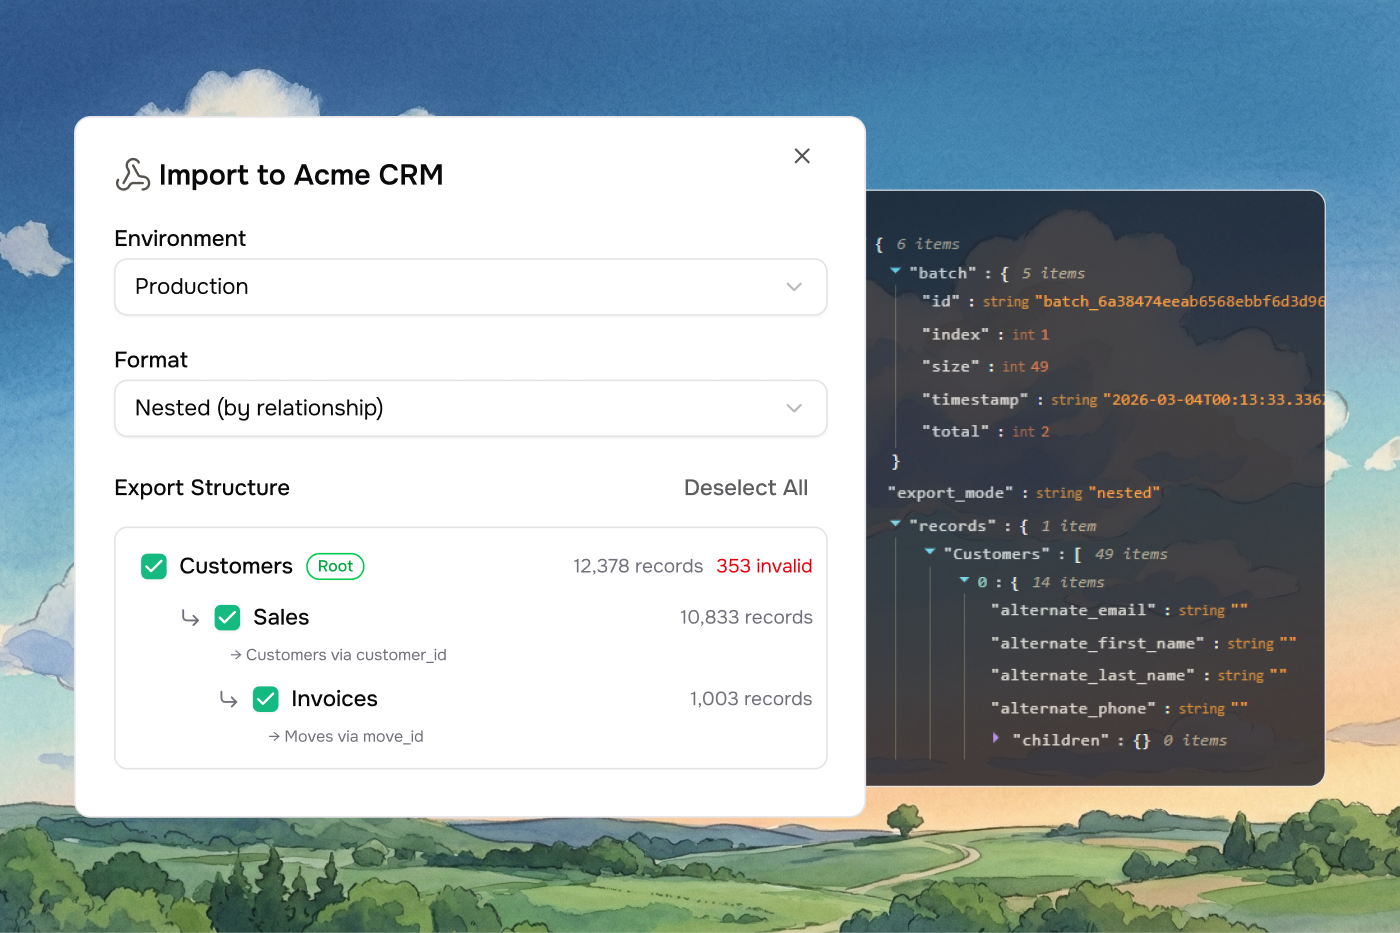
Task: Expand the "children" node in the JSON tree
Action: click(x=995, y=739)
